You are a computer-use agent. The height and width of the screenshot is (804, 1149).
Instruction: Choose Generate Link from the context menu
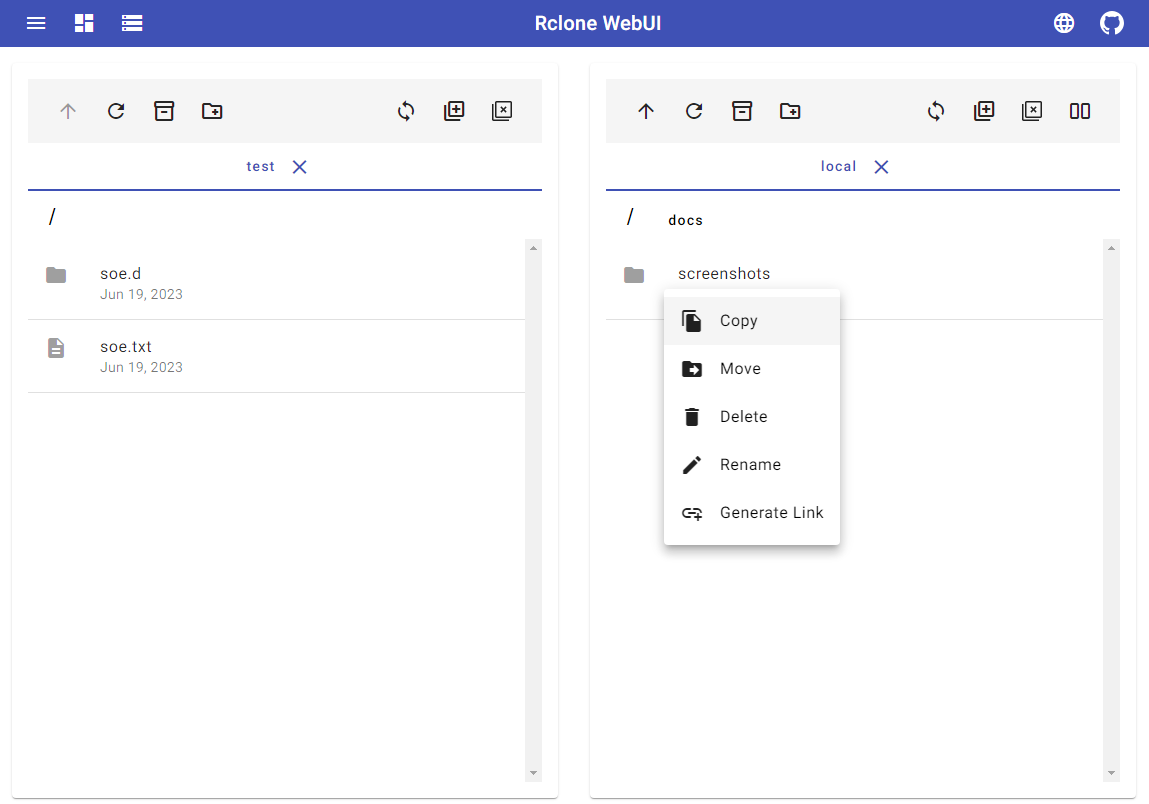coord(752,513)
